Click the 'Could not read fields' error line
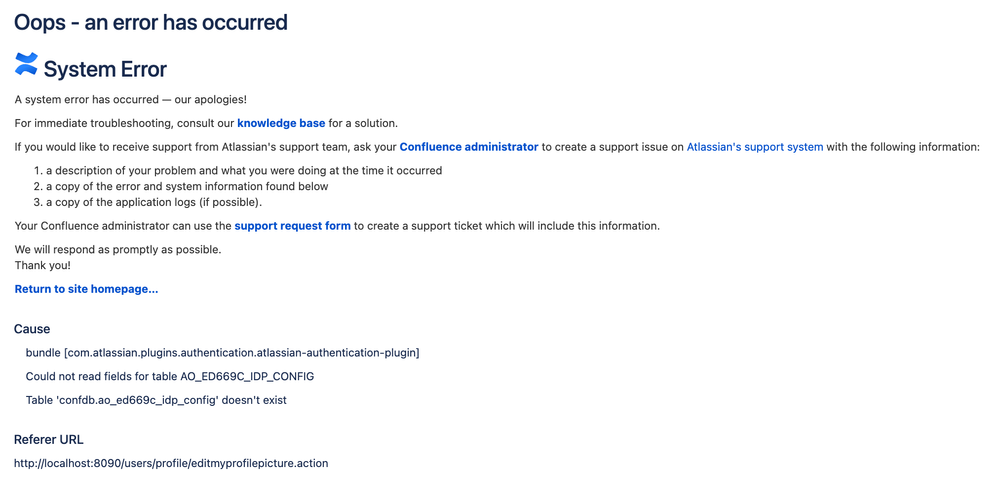Image resolution: width=999 pixels, height=481 pixels. [x=171, y=376]
